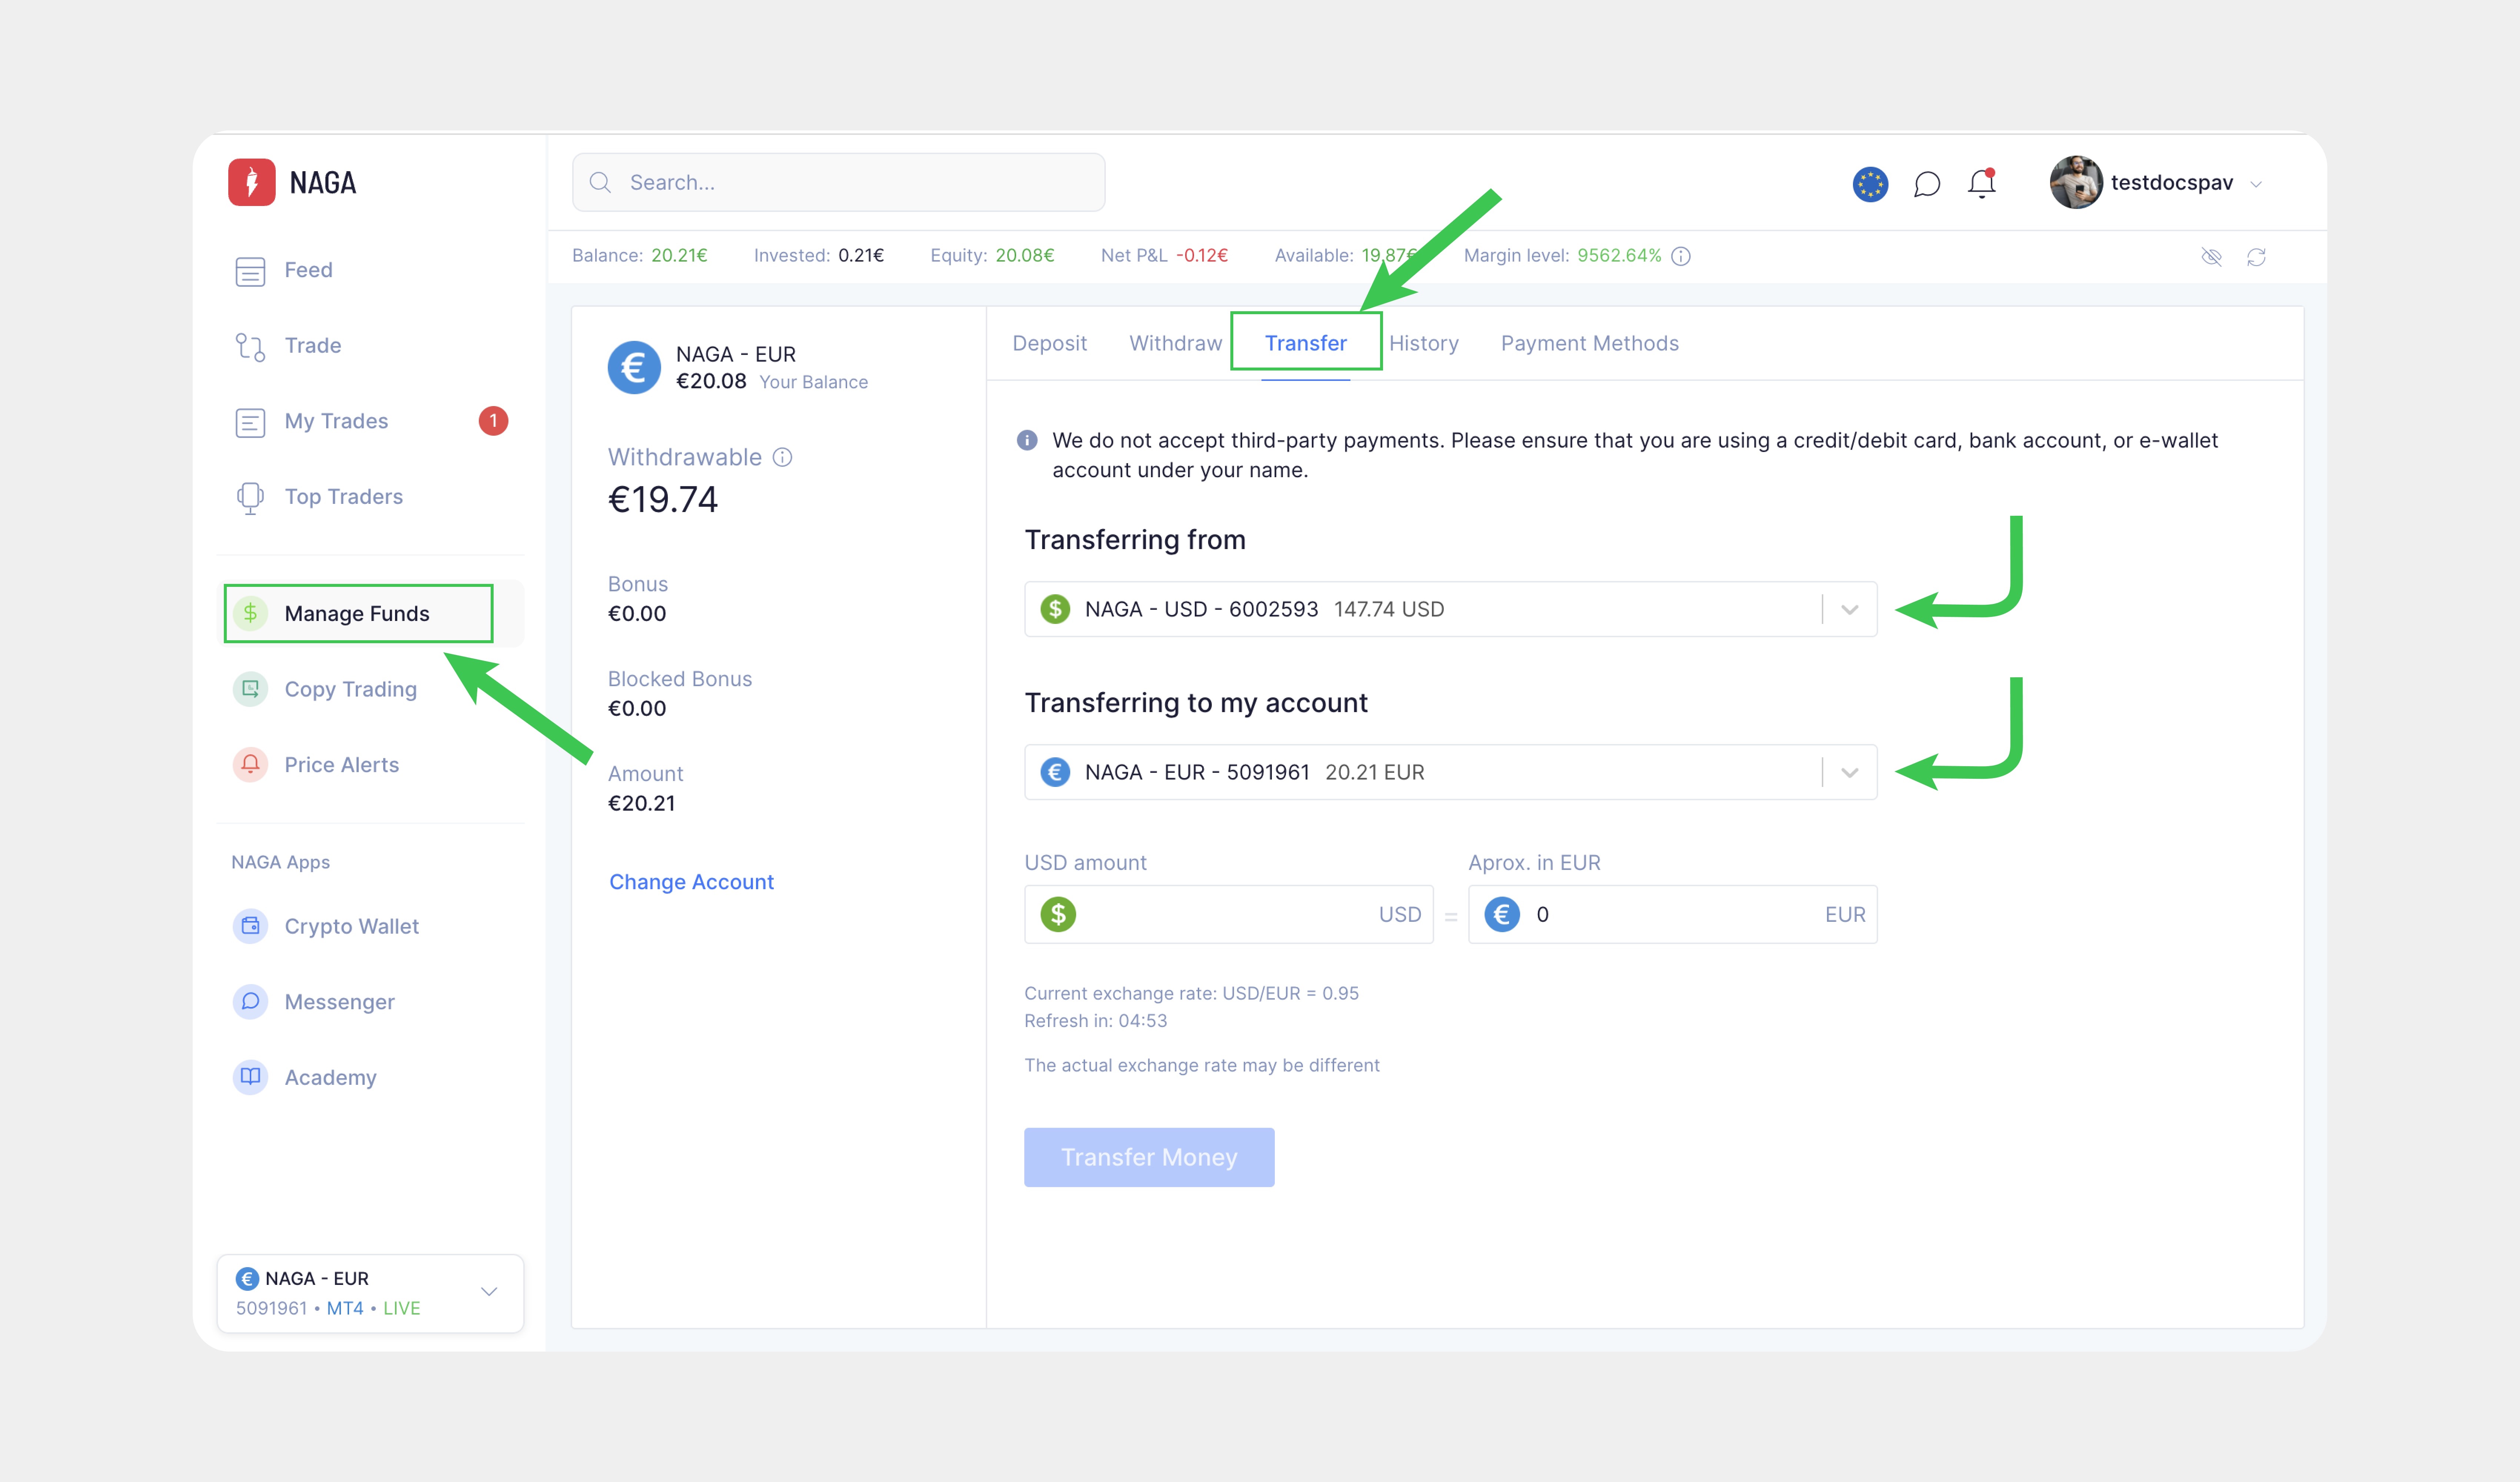Click the Net P&L -0.12€ value

click(x=1201, y=256)
